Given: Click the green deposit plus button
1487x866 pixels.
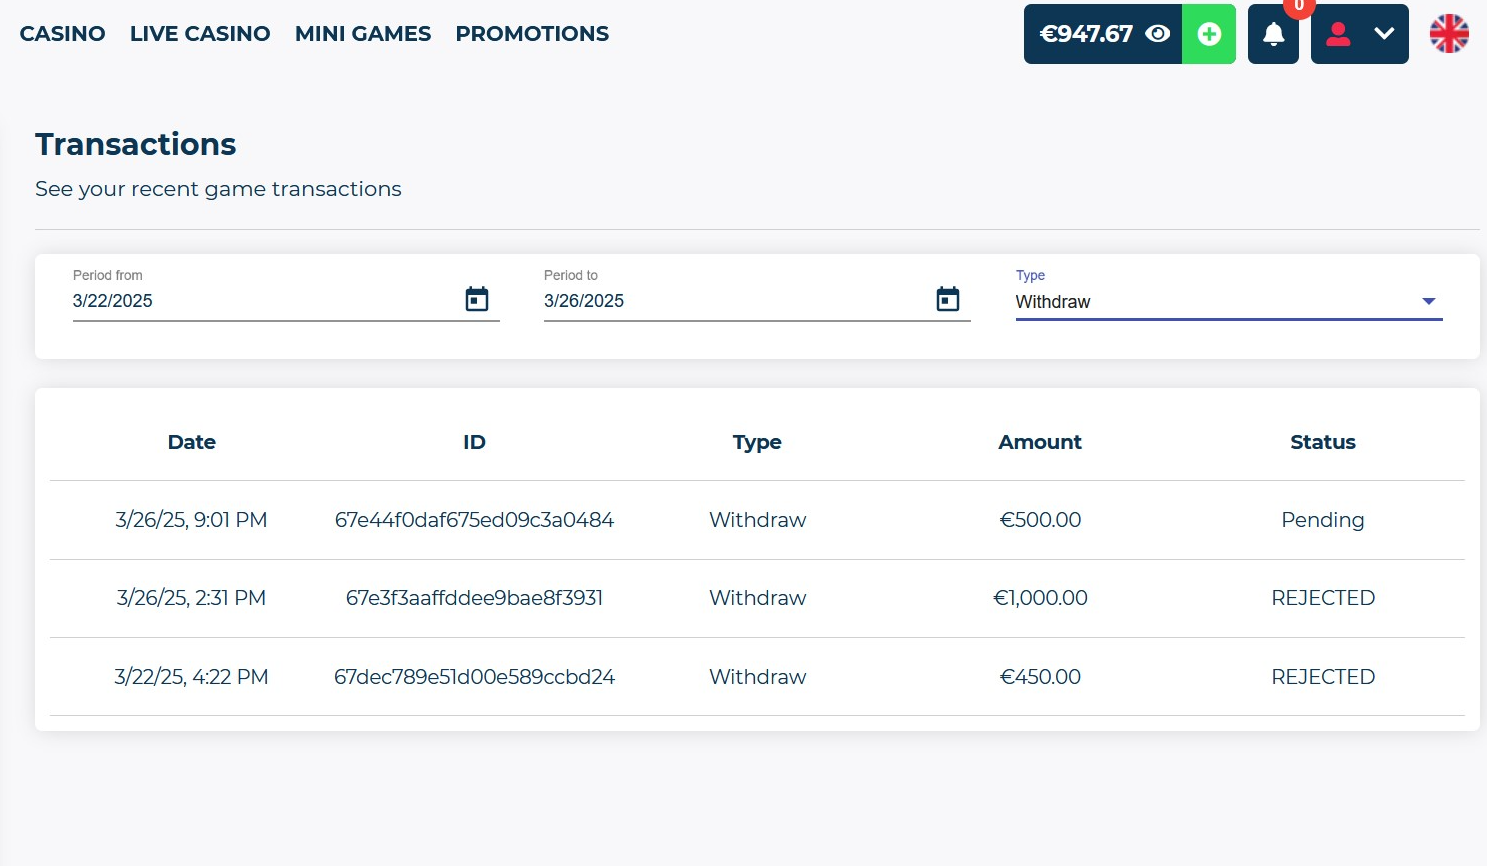Looking at the screenshot, I should 1209,34.
